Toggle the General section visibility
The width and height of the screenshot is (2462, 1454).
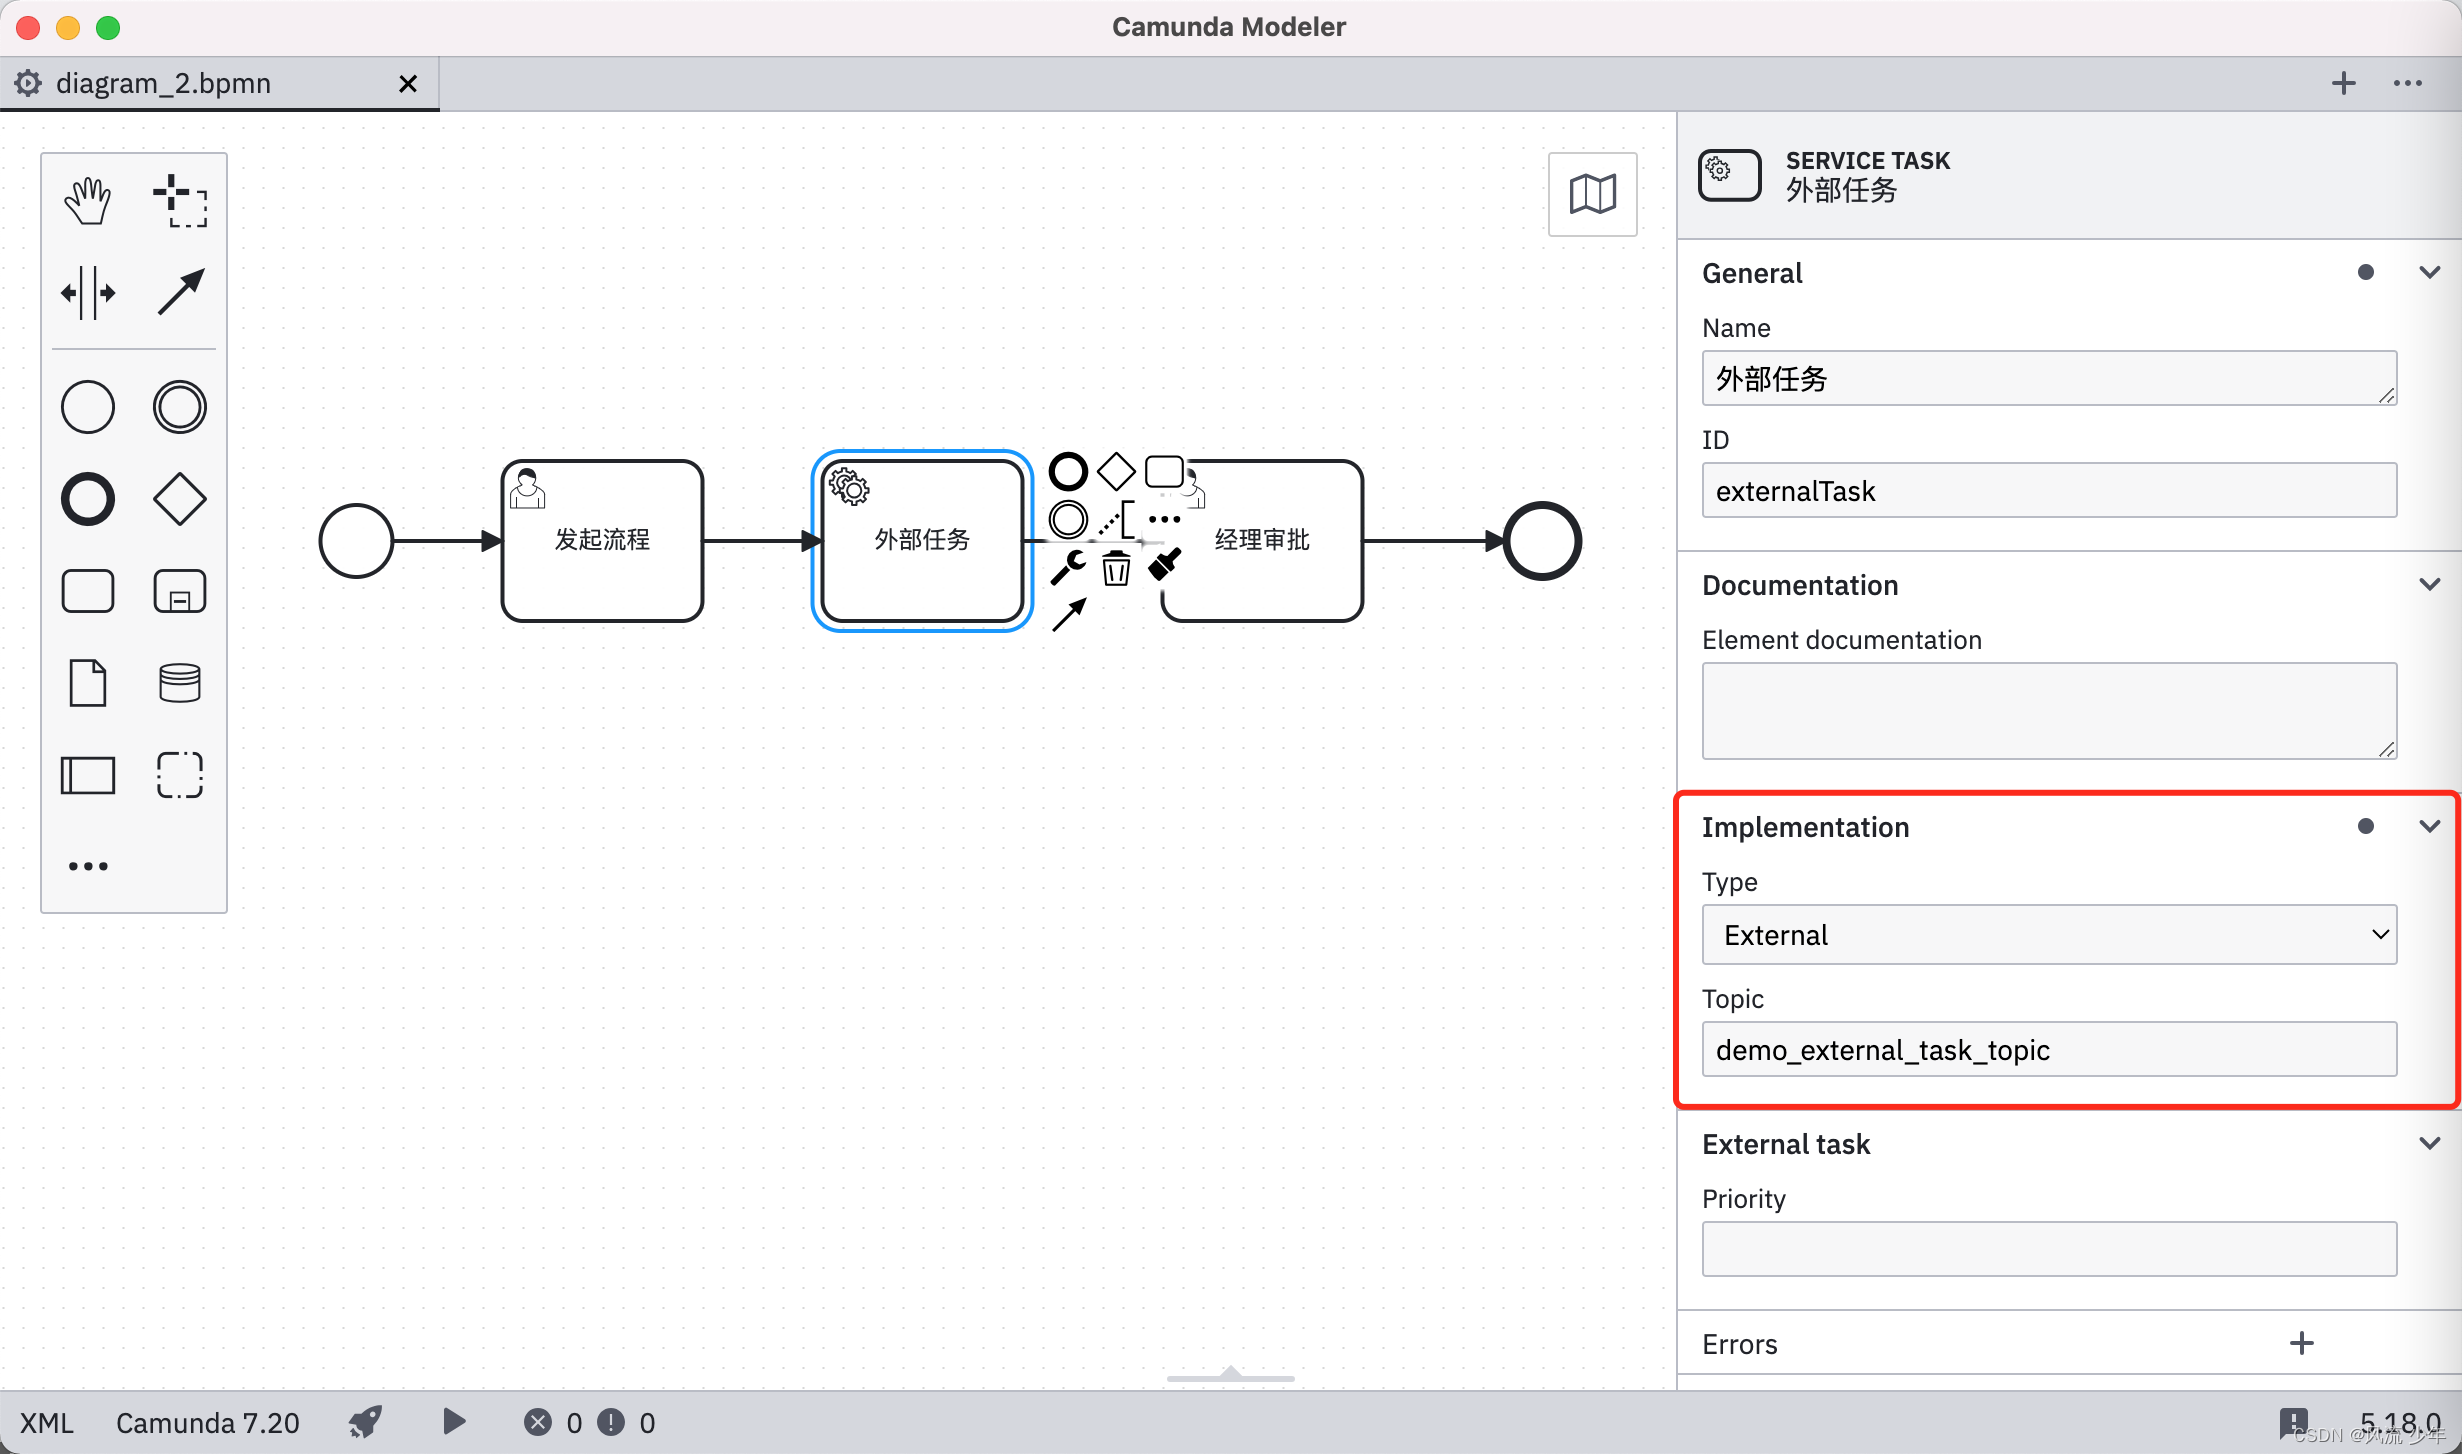pos(2431,272)
